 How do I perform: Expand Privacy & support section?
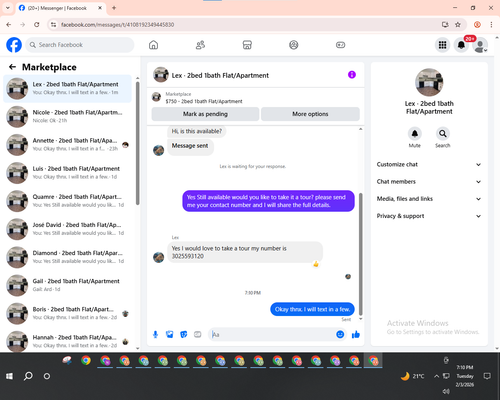pyautogui.click(x=429, y=216)
